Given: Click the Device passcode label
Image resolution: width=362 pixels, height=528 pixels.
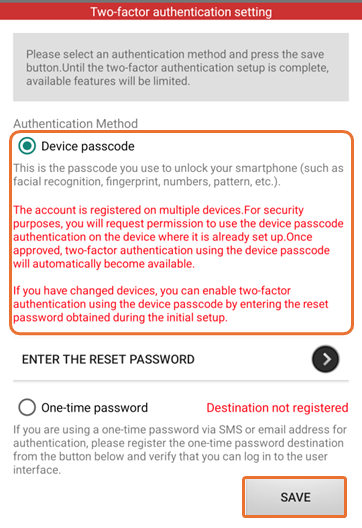Looking at the screenshot, I should (88, 146).
